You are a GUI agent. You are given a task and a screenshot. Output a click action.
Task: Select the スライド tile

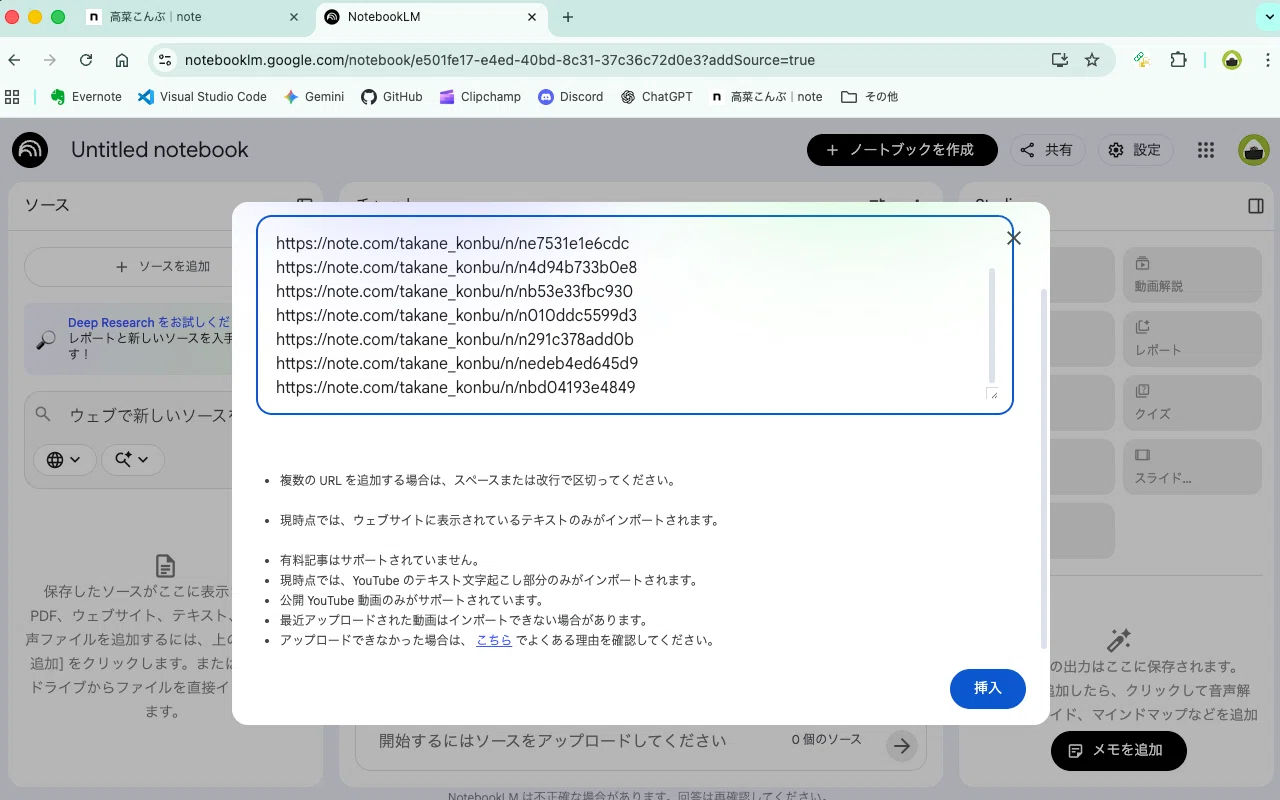tap(1190, 467)
